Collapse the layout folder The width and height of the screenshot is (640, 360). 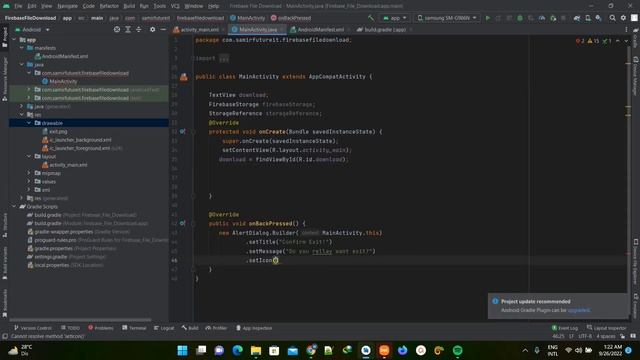point(29,156)
